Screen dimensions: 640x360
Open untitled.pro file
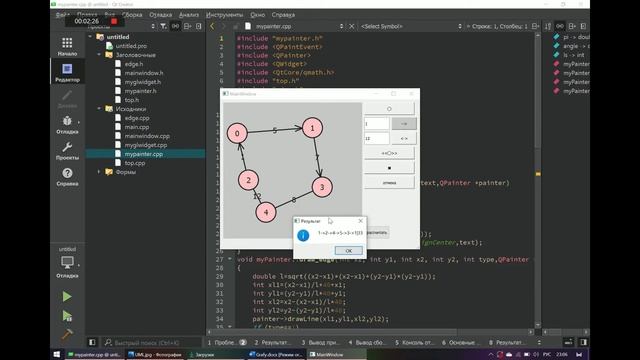coord(131,46)
